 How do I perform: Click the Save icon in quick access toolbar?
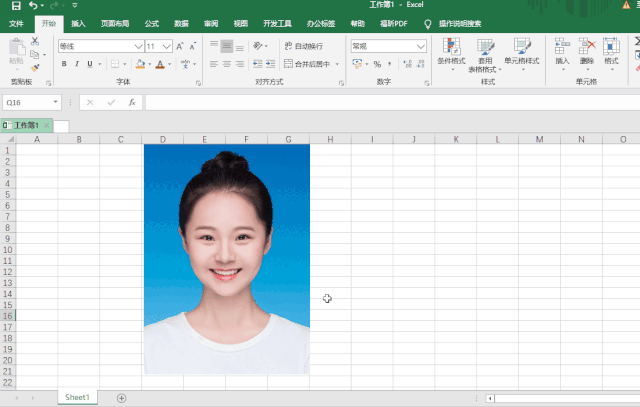[x=16, y=6]
